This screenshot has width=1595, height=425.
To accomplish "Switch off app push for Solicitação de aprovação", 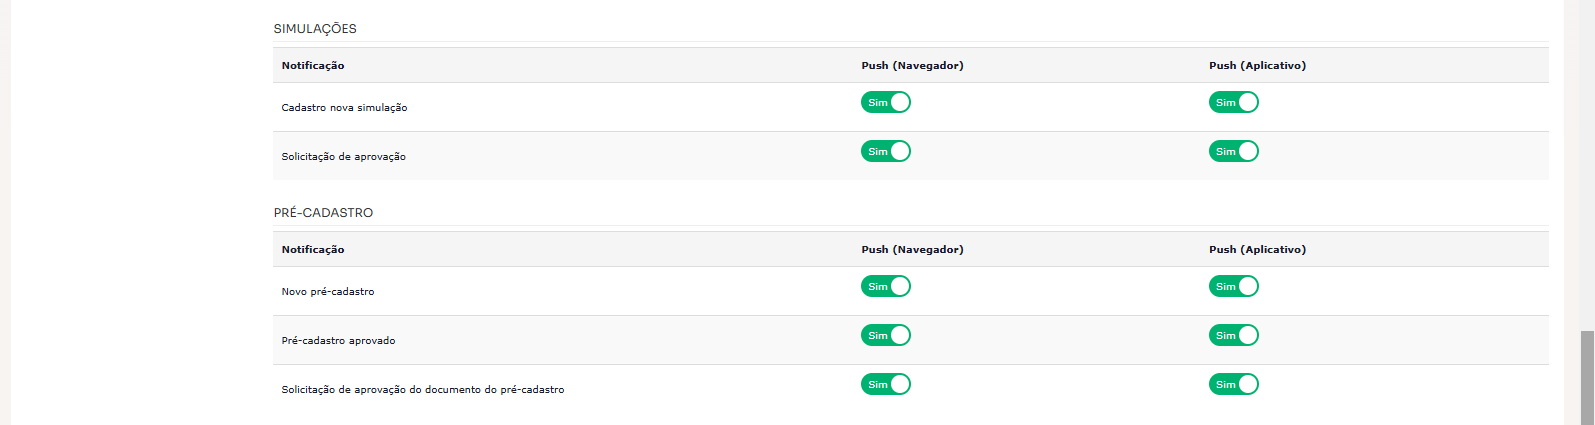I will 1233,151.
